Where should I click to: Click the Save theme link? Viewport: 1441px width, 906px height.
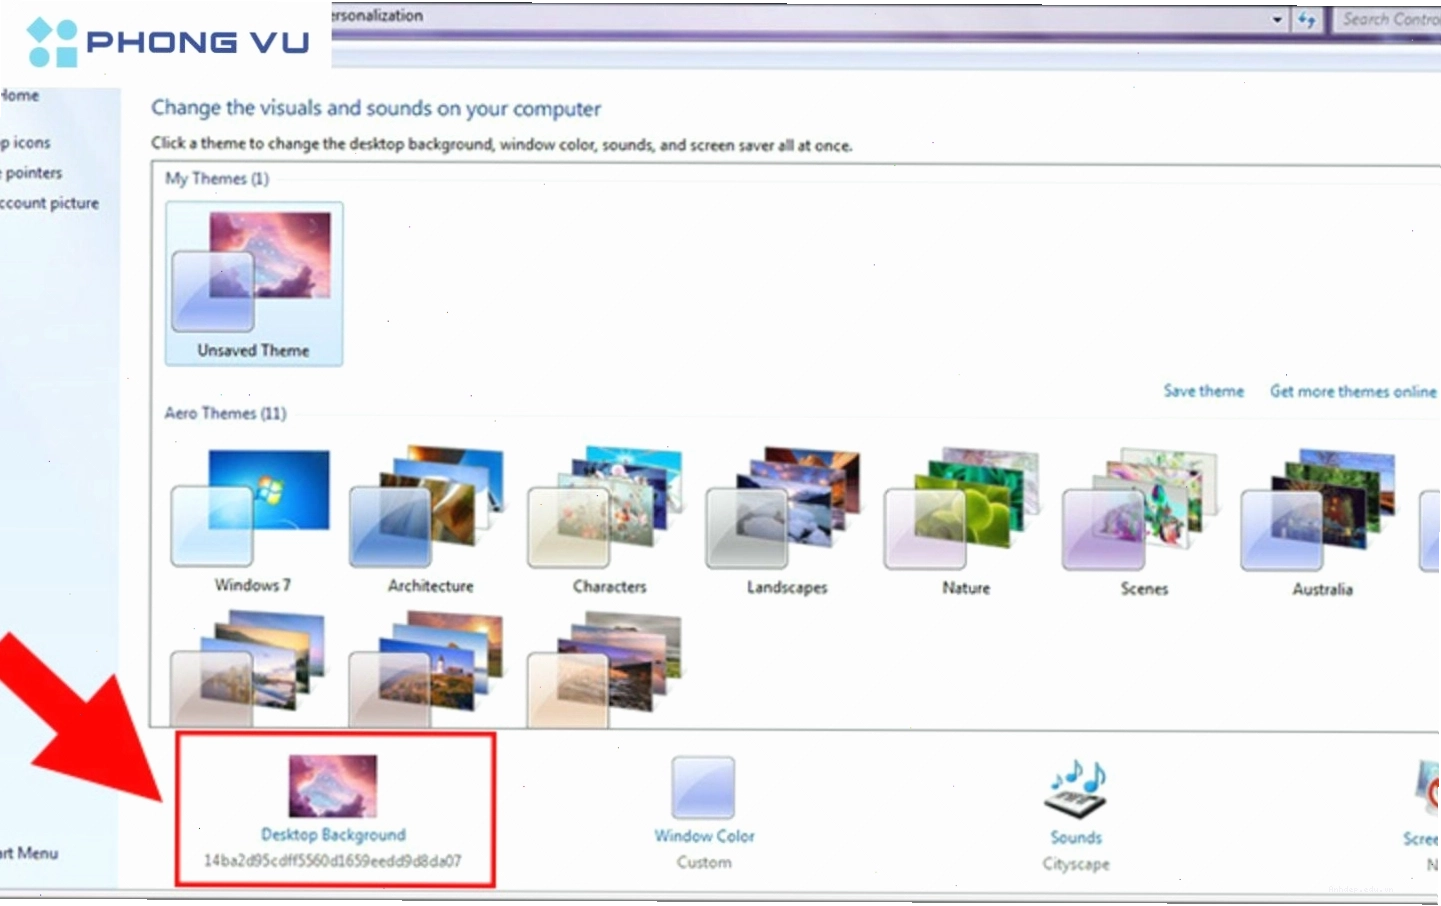pyautogui.click(x=1204, y=391)
